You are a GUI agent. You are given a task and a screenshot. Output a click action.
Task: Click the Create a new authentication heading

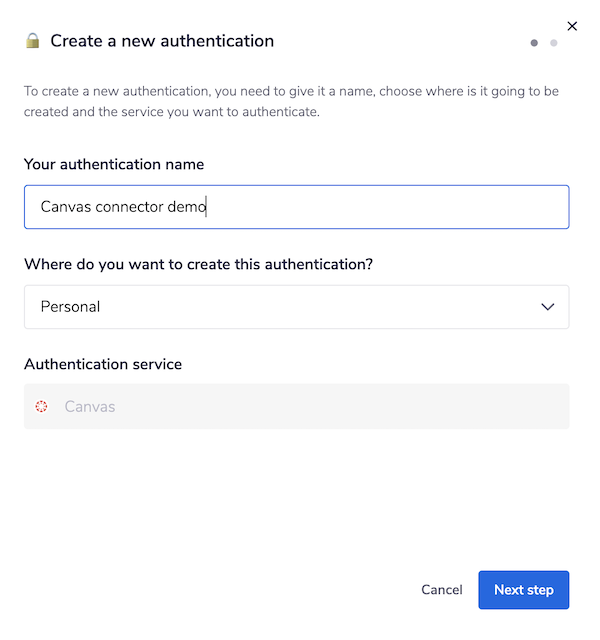click(162, 41)
